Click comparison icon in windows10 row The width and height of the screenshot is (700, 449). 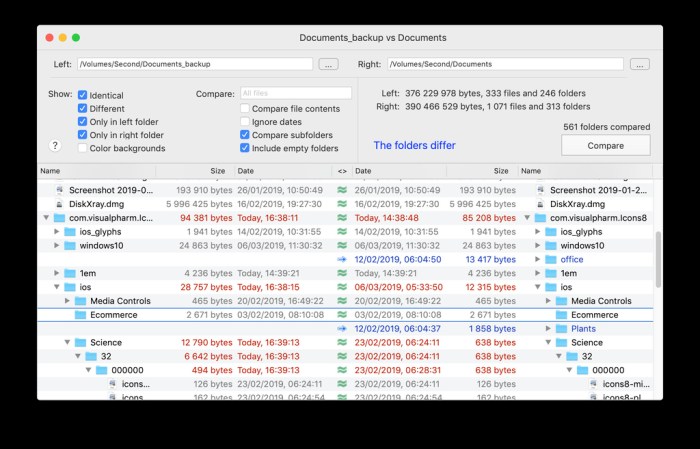pos(342,245)
